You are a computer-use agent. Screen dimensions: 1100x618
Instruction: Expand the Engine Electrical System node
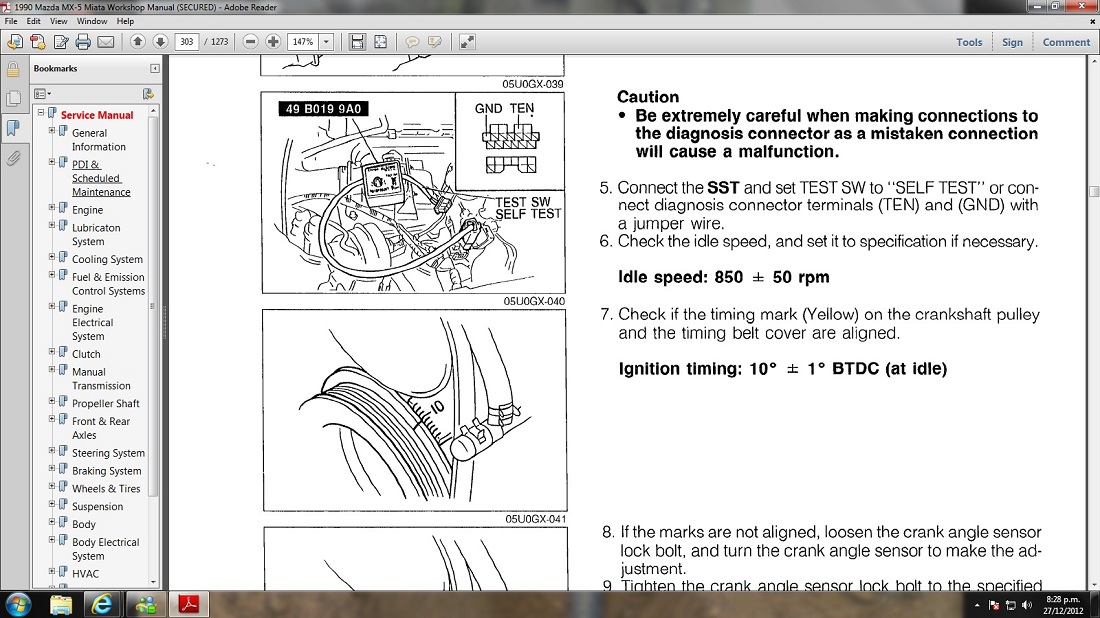pos(51,307)
